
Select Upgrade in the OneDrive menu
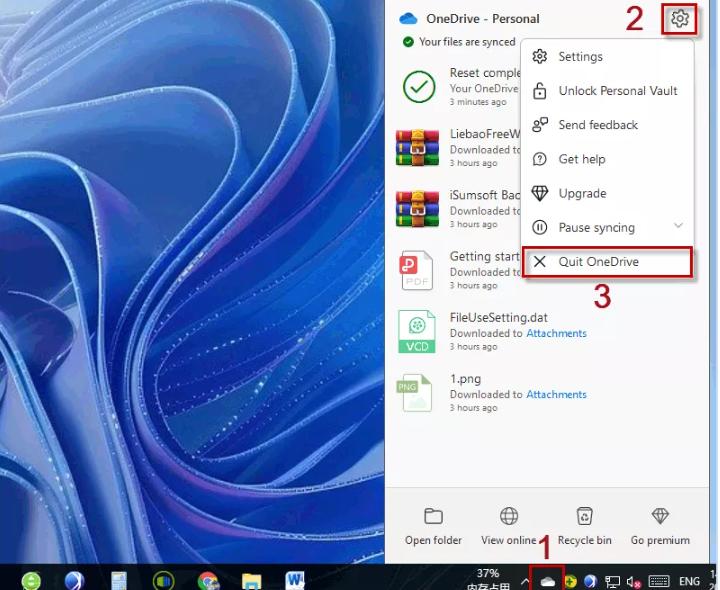607,193
